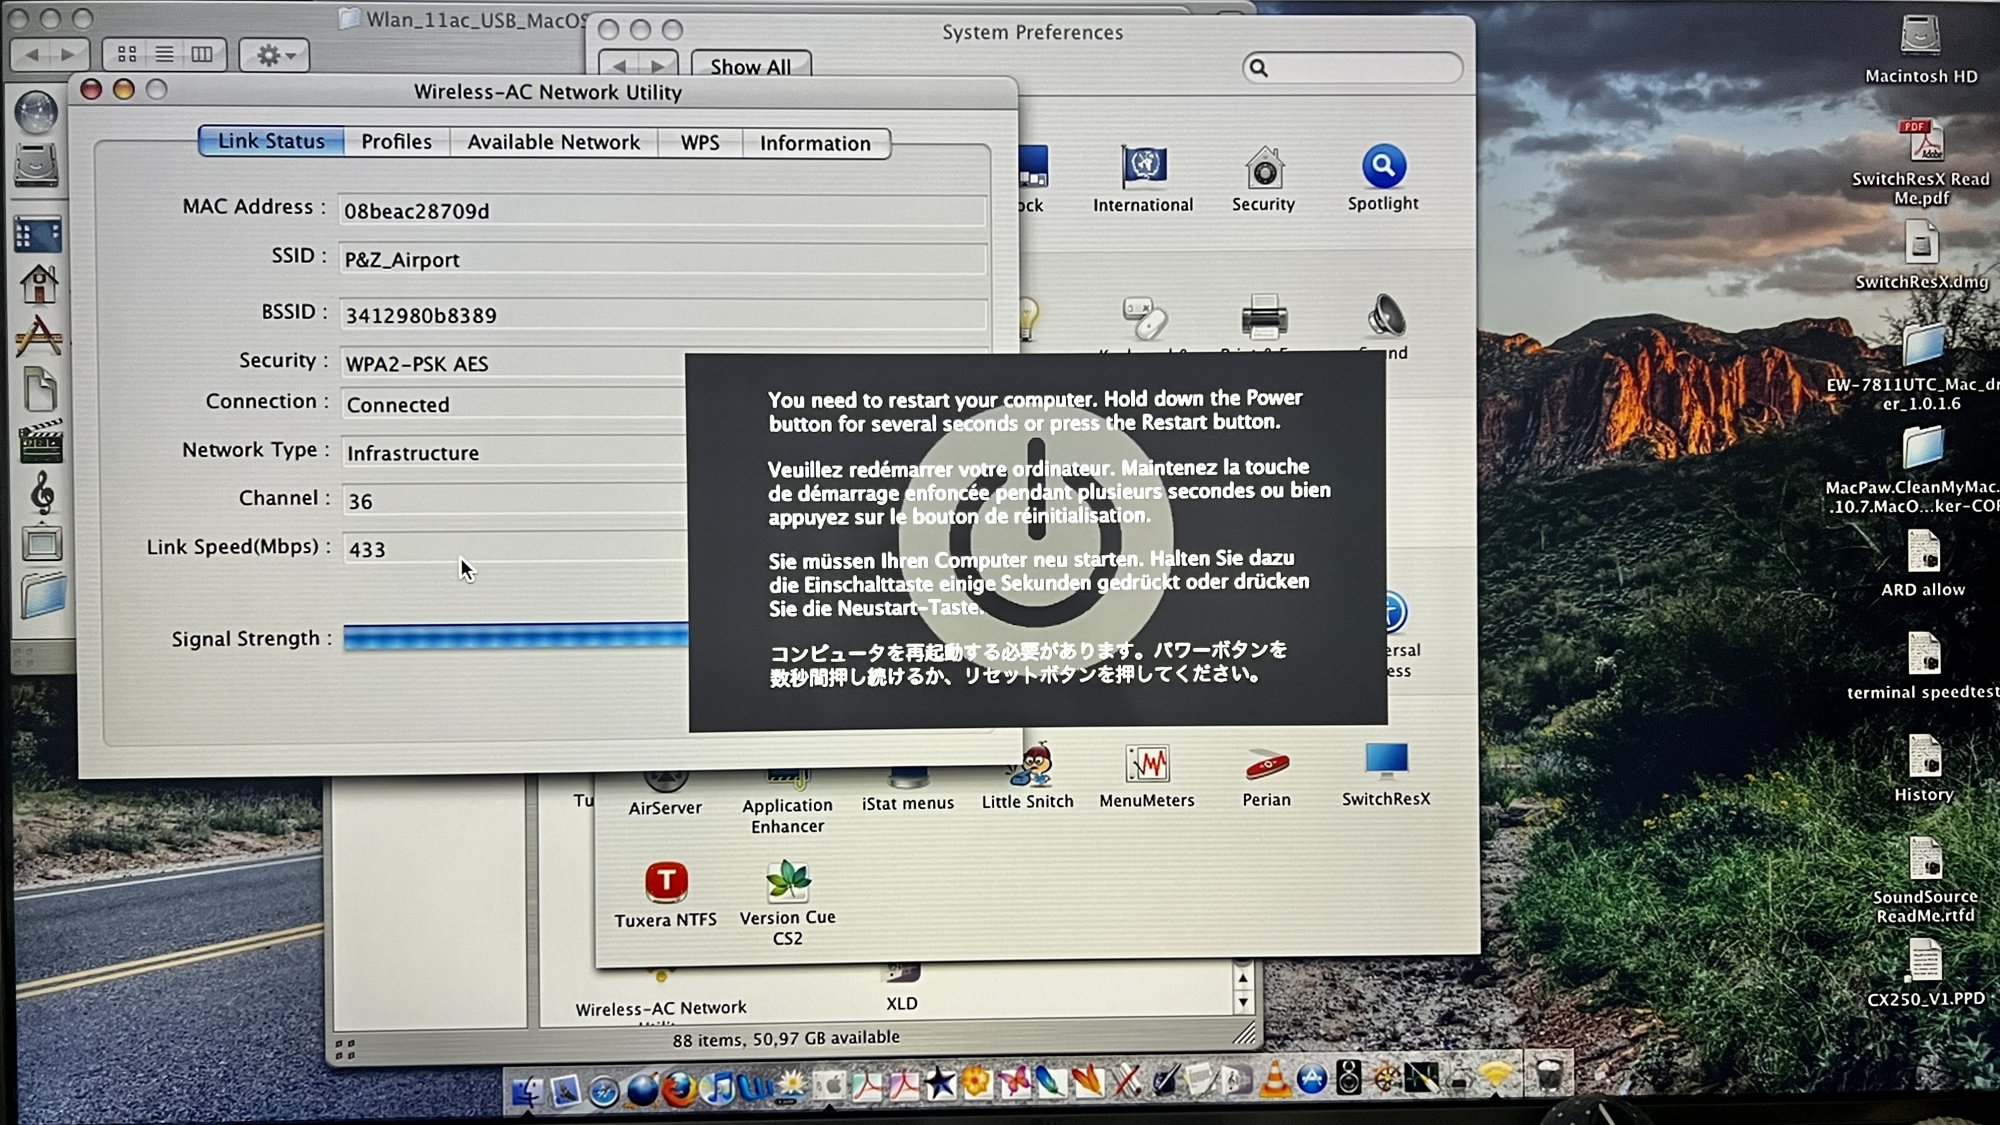Click Finder scrollbar up arrow

coord(1243,977)
